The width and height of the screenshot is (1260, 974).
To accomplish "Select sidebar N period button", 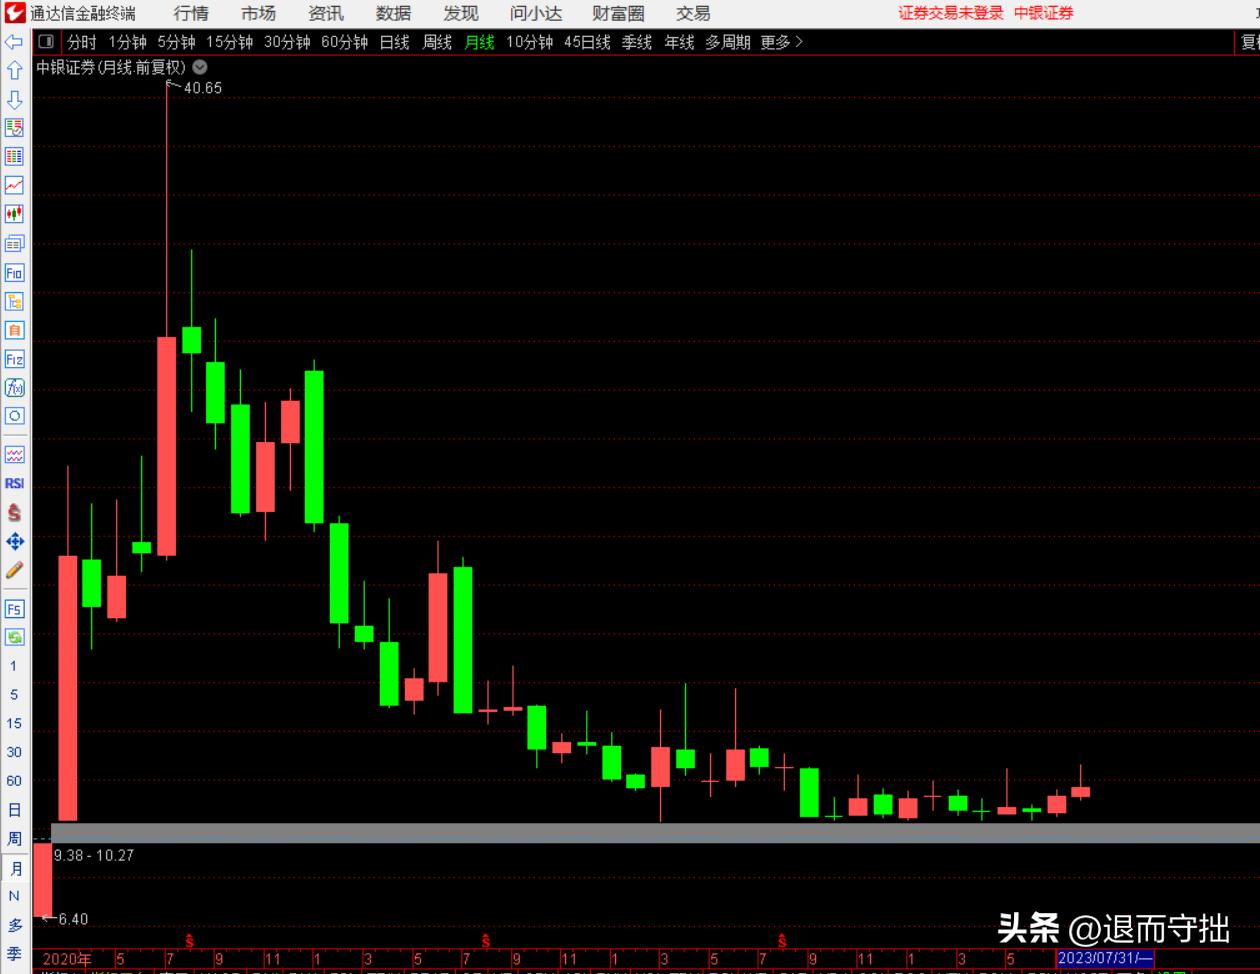I will pos(14,896).
